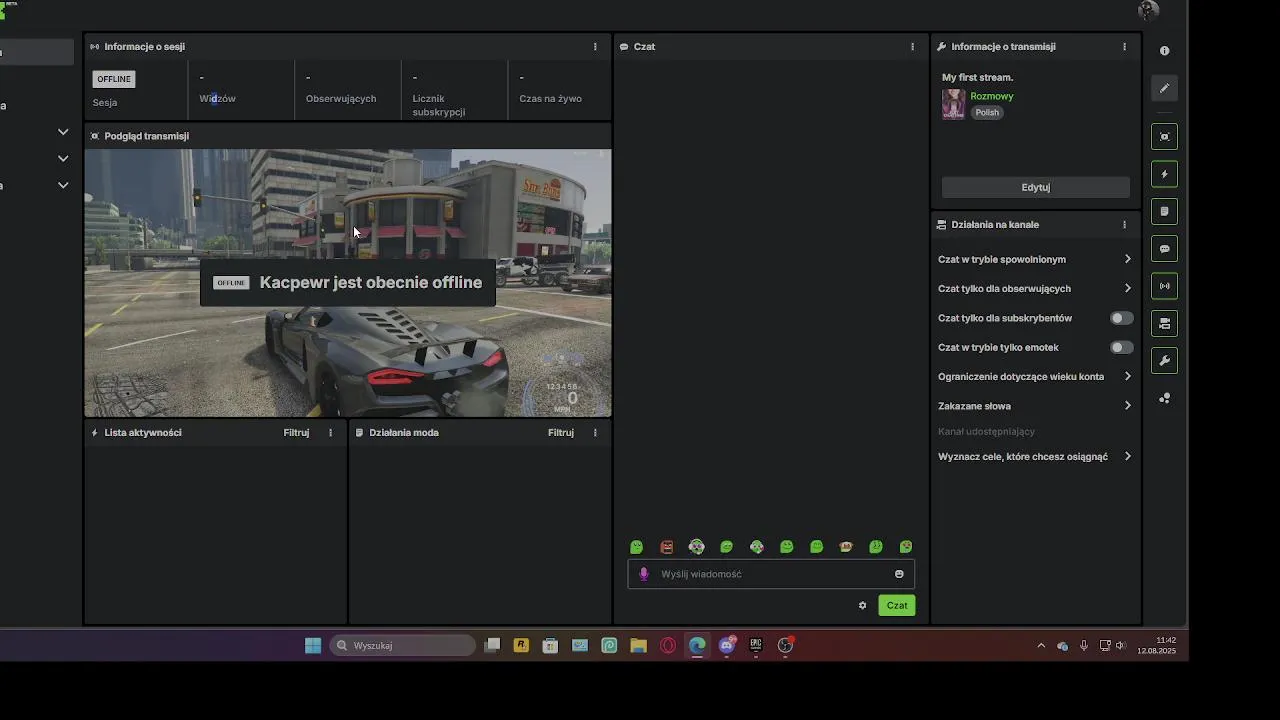
Task: Click the My first stream. title text
Action: (977, 77)
